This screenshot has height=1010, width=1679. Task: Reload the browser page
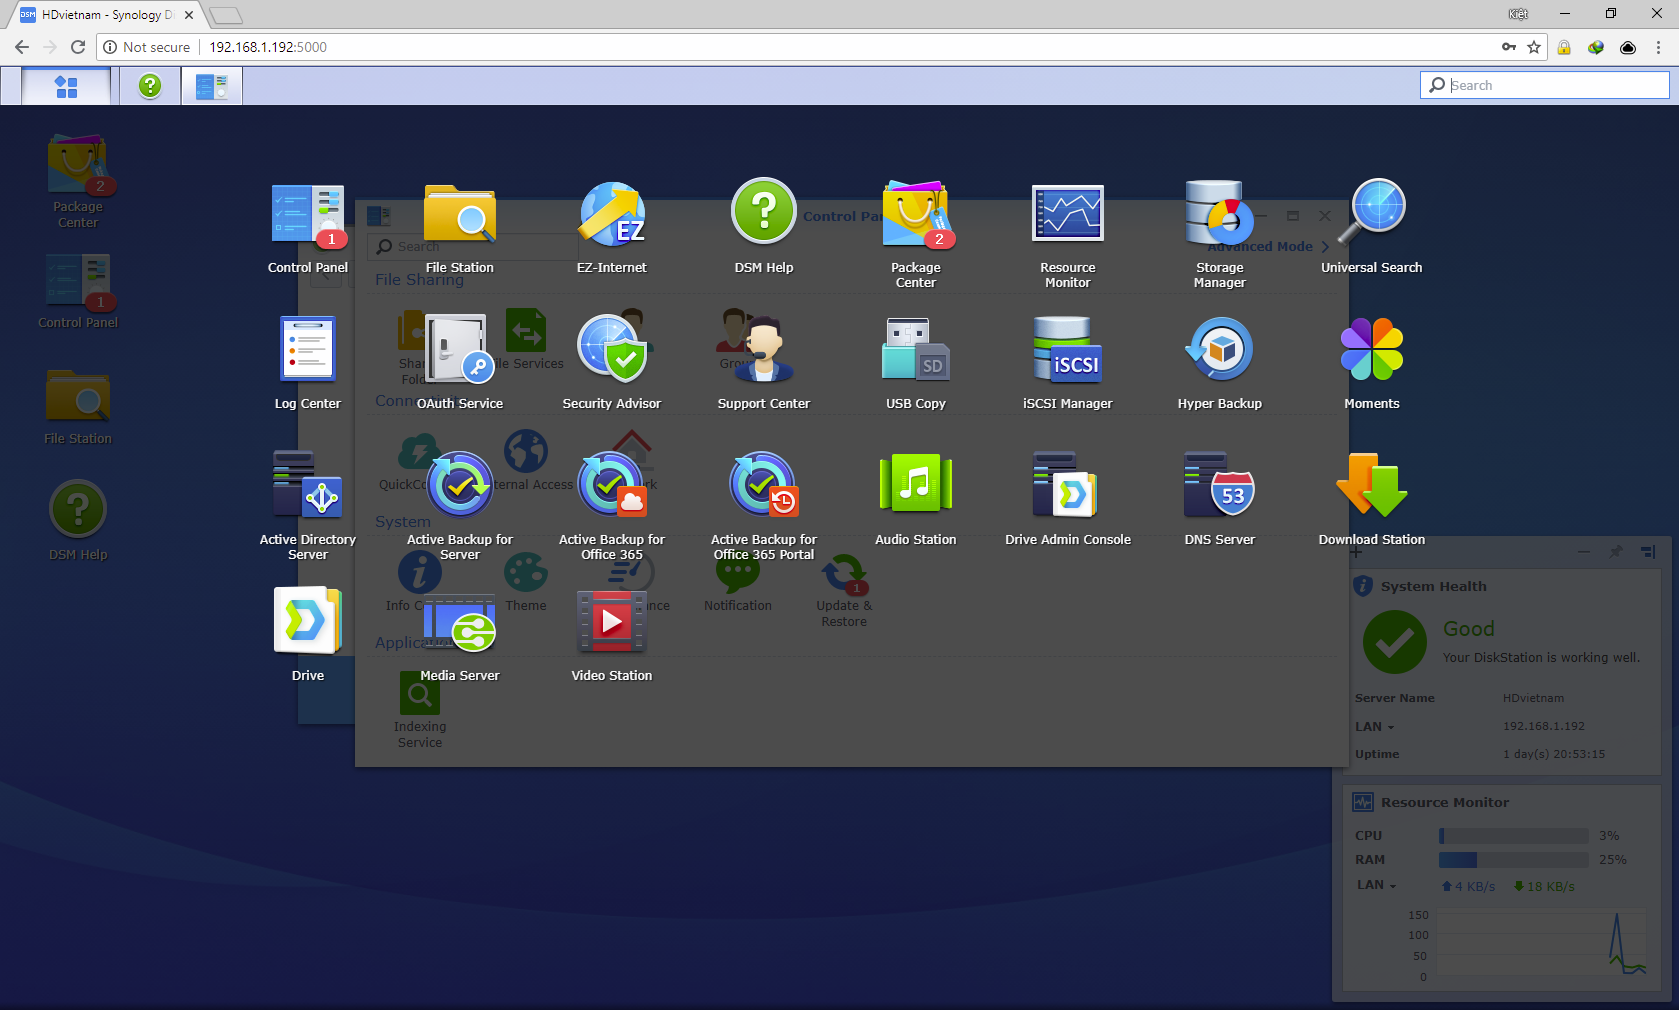tap(78, 47)
